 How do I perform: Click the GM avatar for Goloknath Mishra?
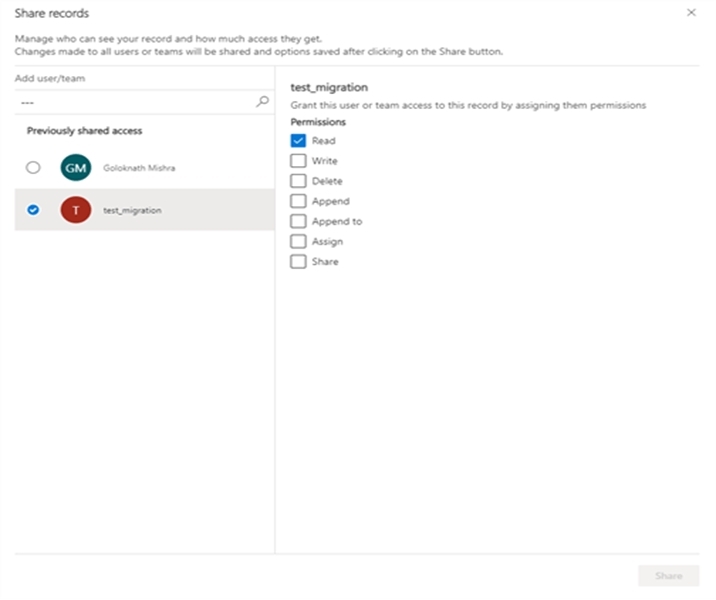click(75, 168)
